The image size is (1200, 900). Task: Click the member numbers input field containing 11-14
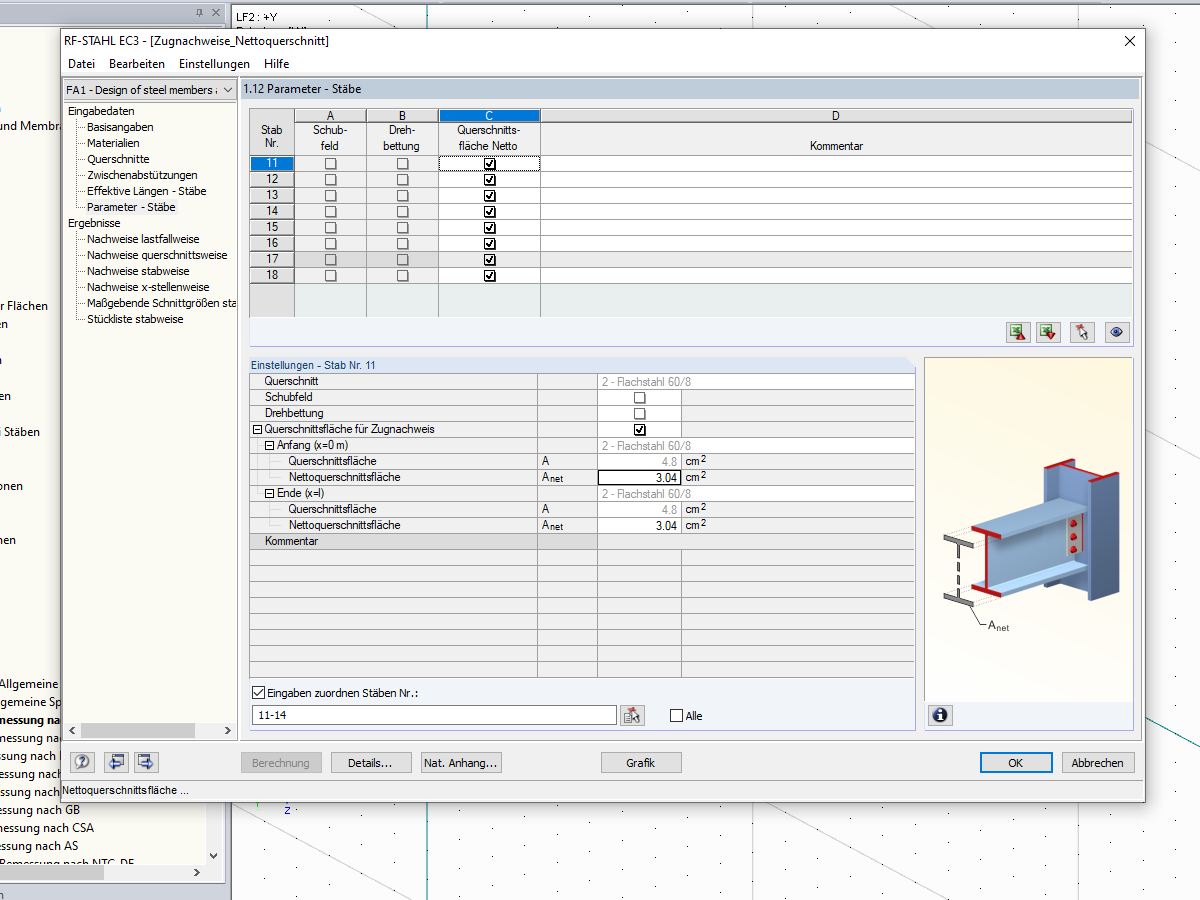pyautogui.click(x=434, y=716)
